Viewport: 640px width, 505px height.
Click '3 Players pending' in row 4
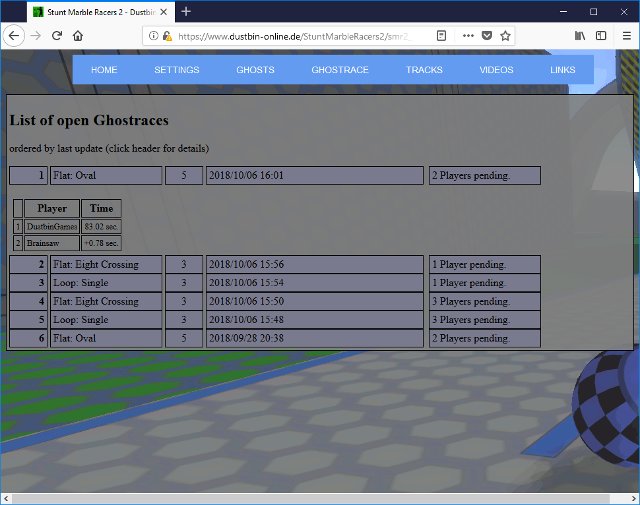tap(485, 301)
